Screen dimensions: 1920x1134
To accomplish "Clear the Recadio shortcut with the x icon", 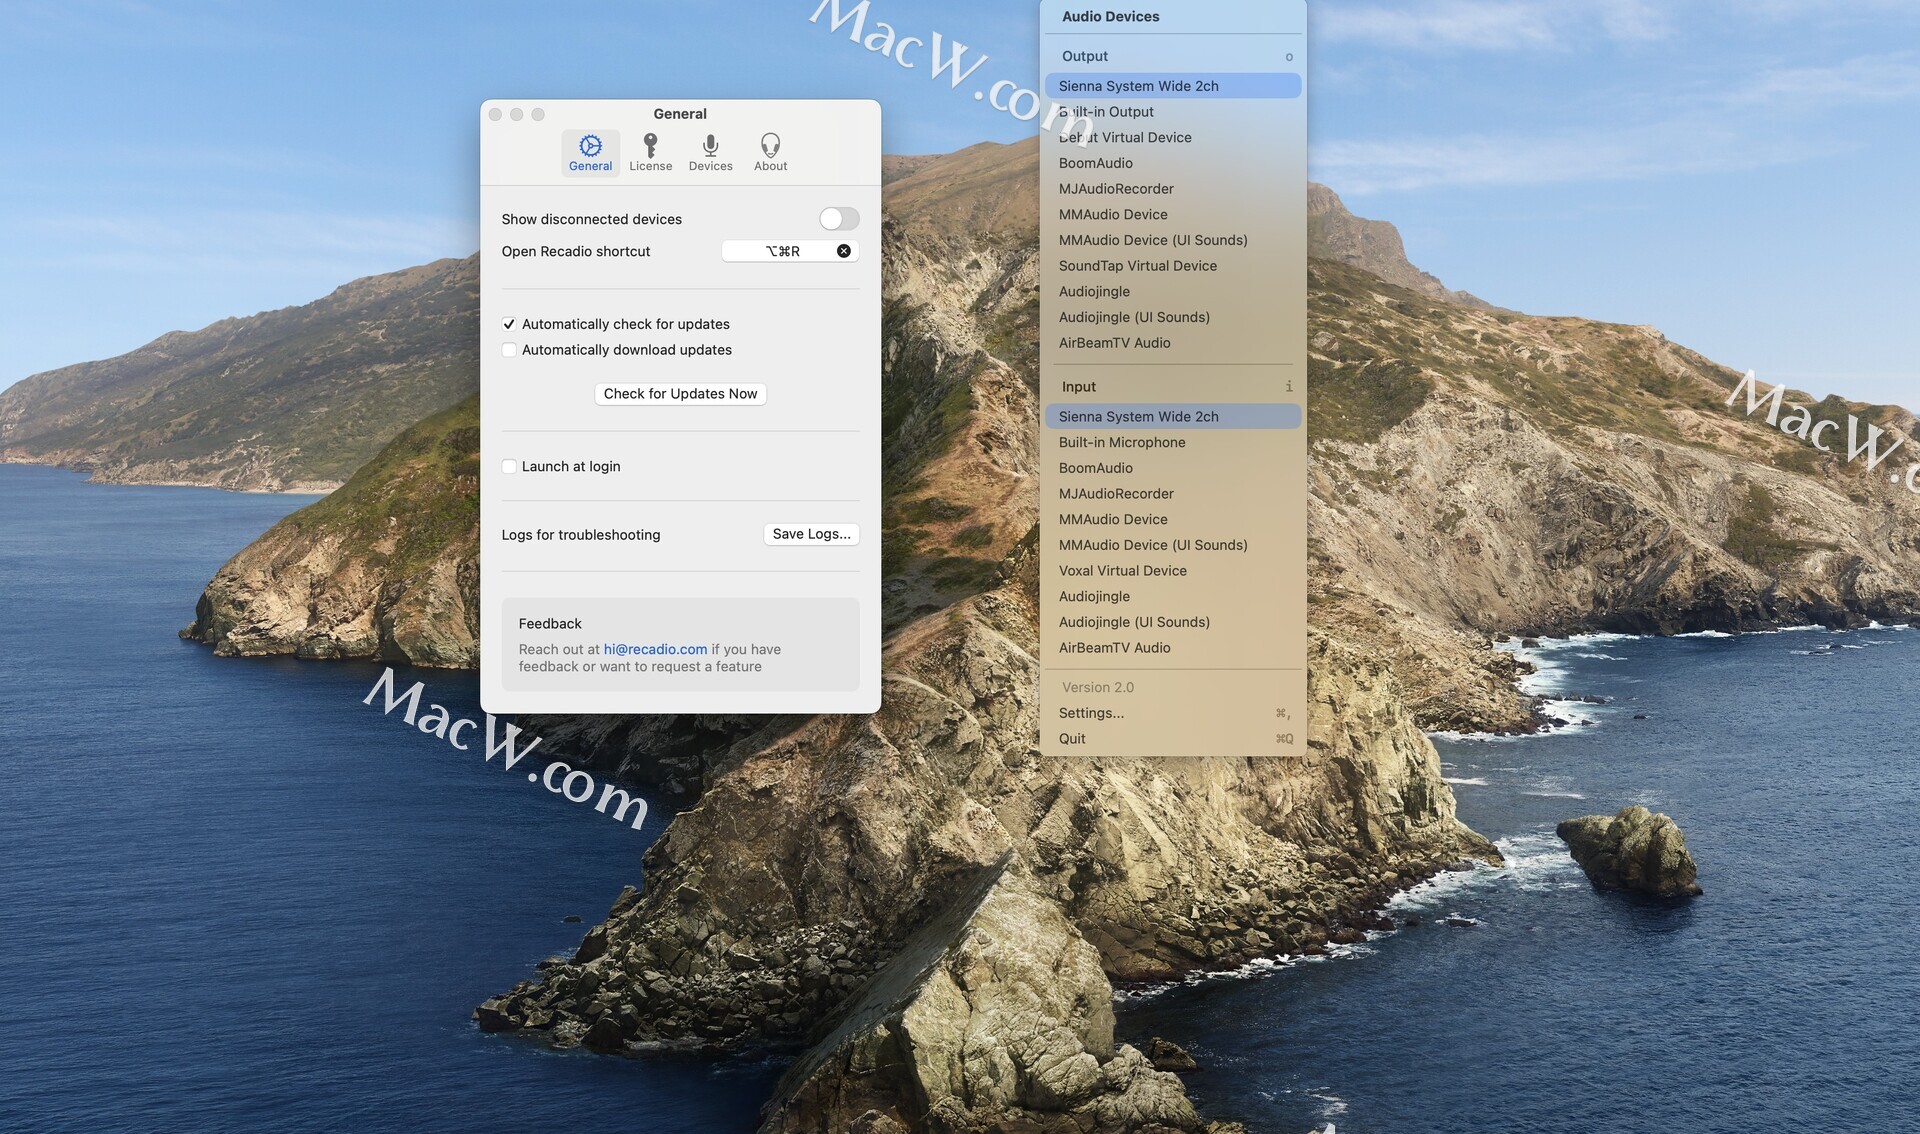I will 844,251.
